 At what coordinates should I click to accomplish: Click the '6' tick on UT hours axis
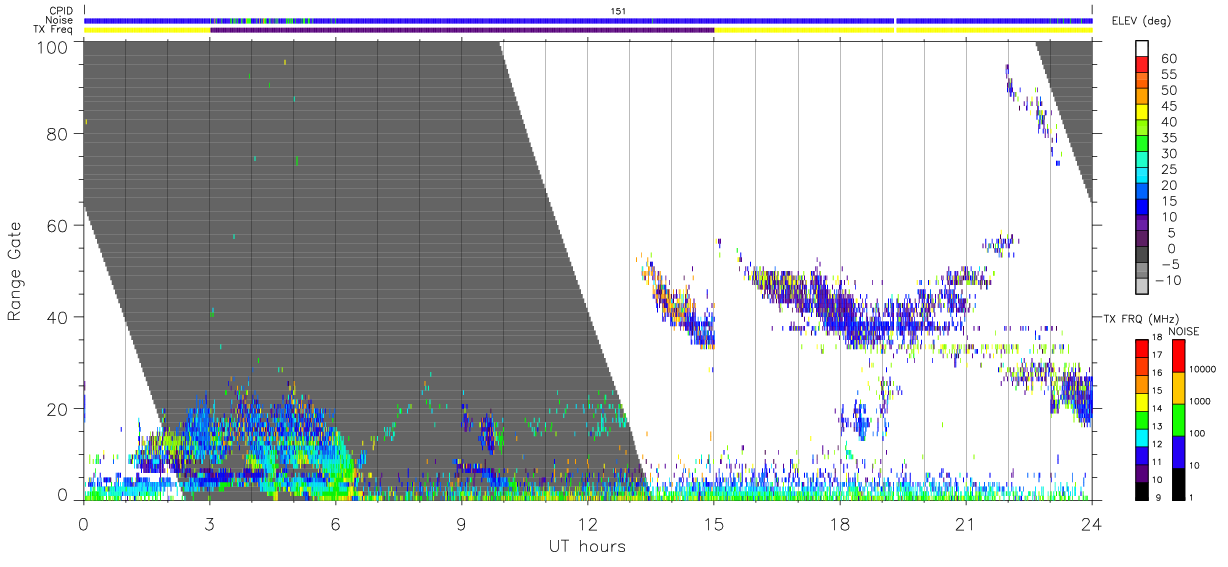(x=335, y=523)
